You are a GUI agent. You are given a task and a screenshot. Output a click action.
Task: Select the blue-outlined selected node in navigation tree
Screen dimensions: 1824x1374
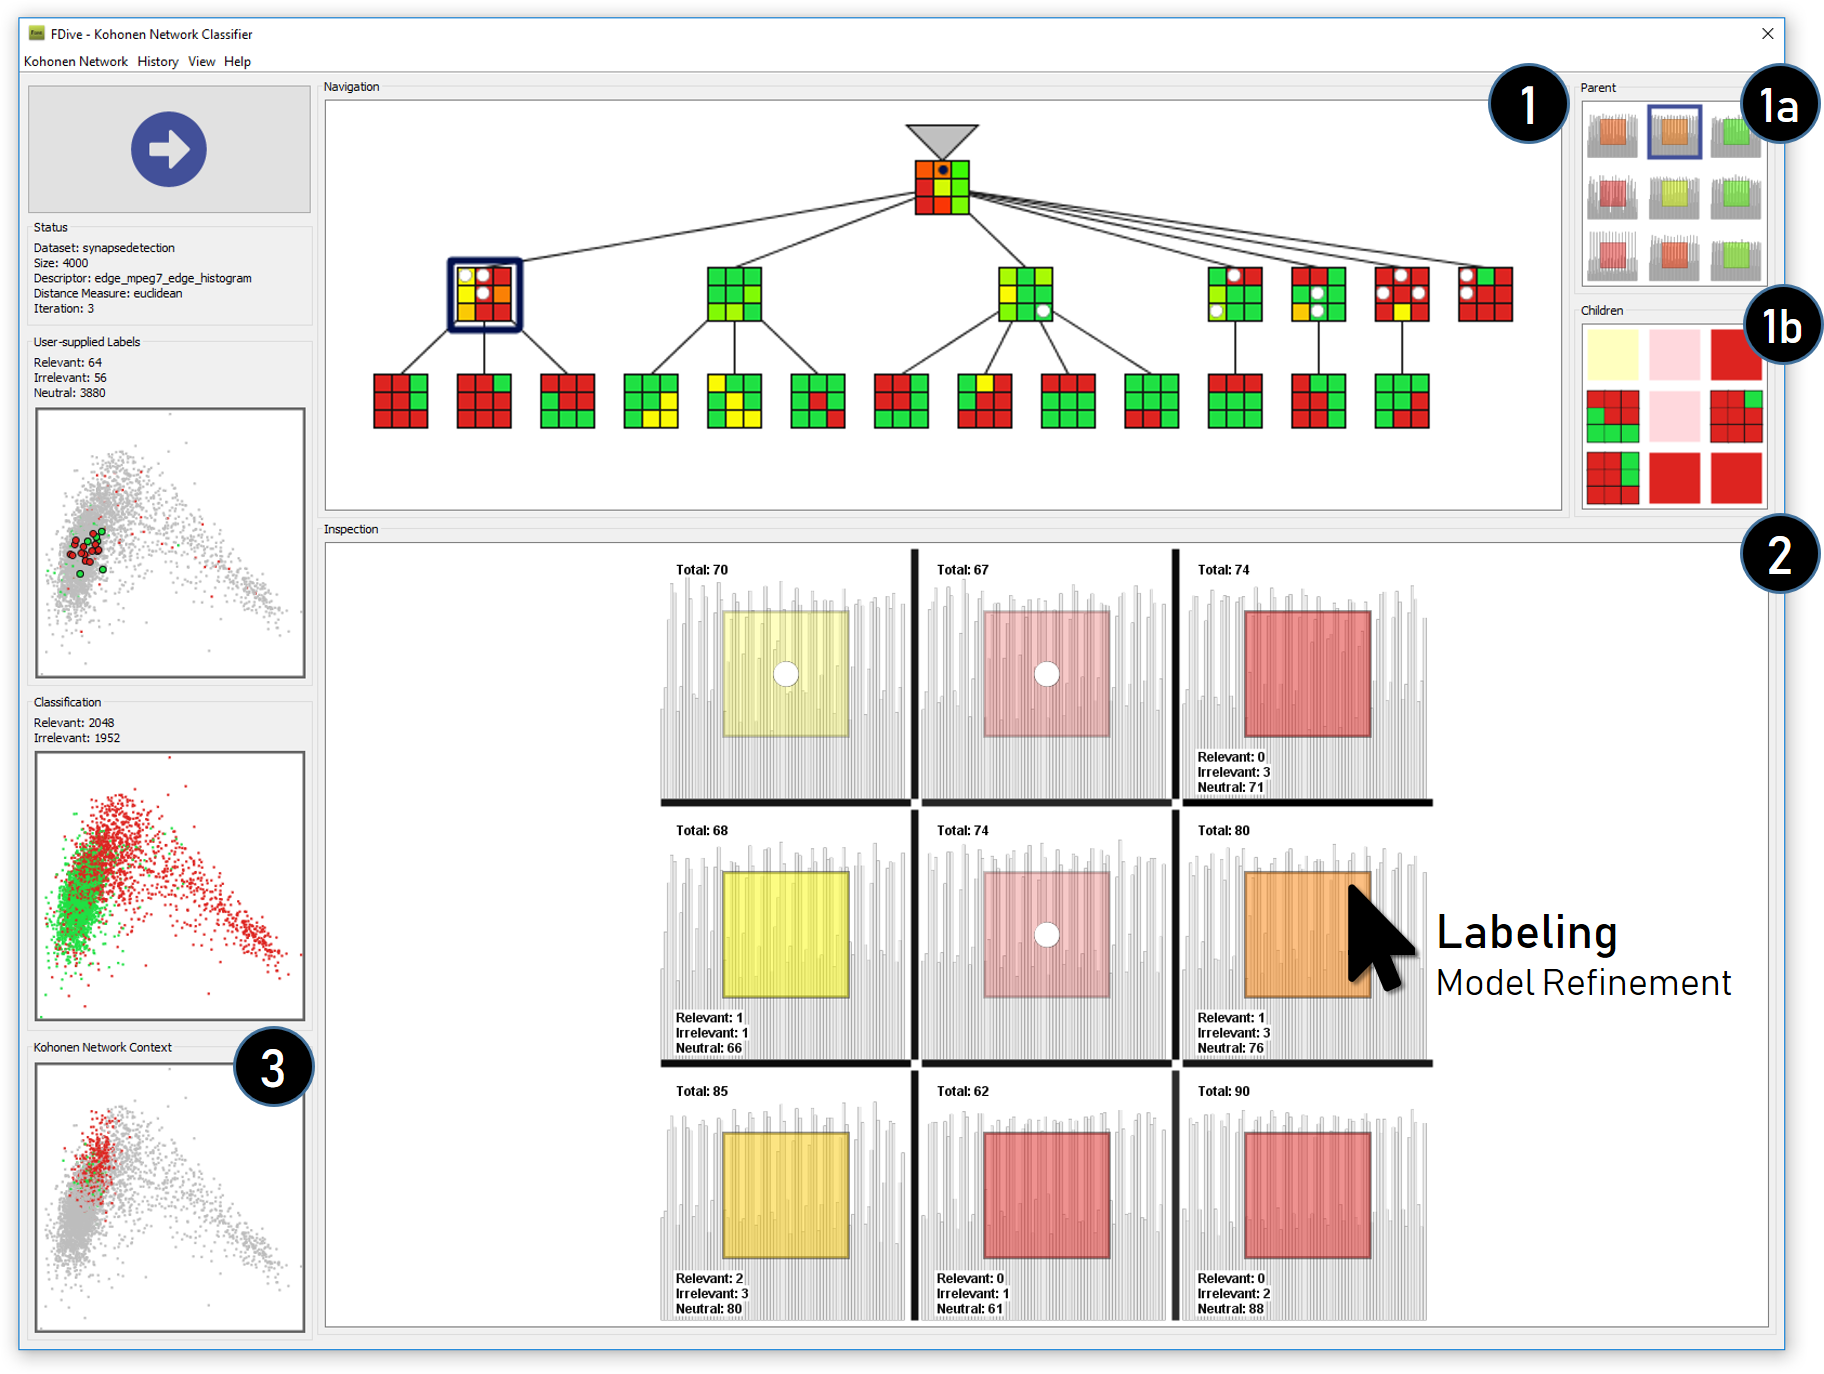(485, 294)
